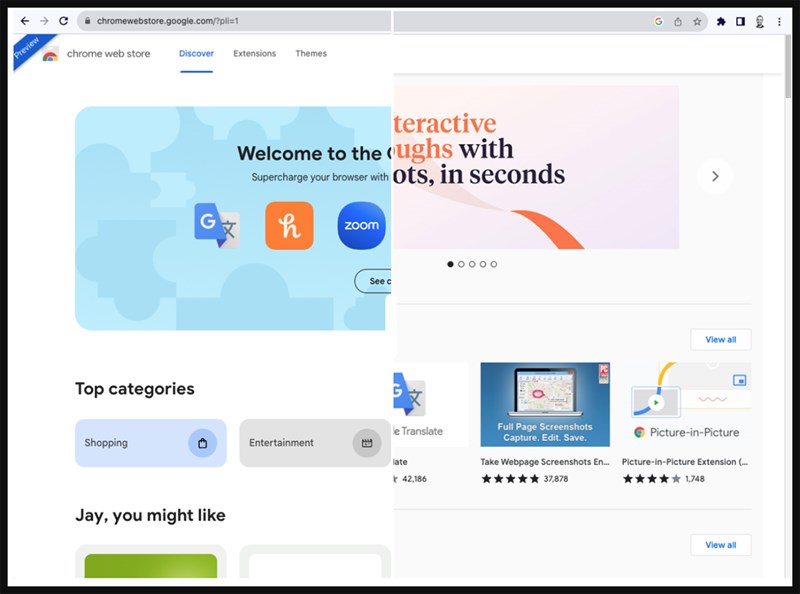
Task: Open the Extensions tab in the web store
Action: click(255, 53)
